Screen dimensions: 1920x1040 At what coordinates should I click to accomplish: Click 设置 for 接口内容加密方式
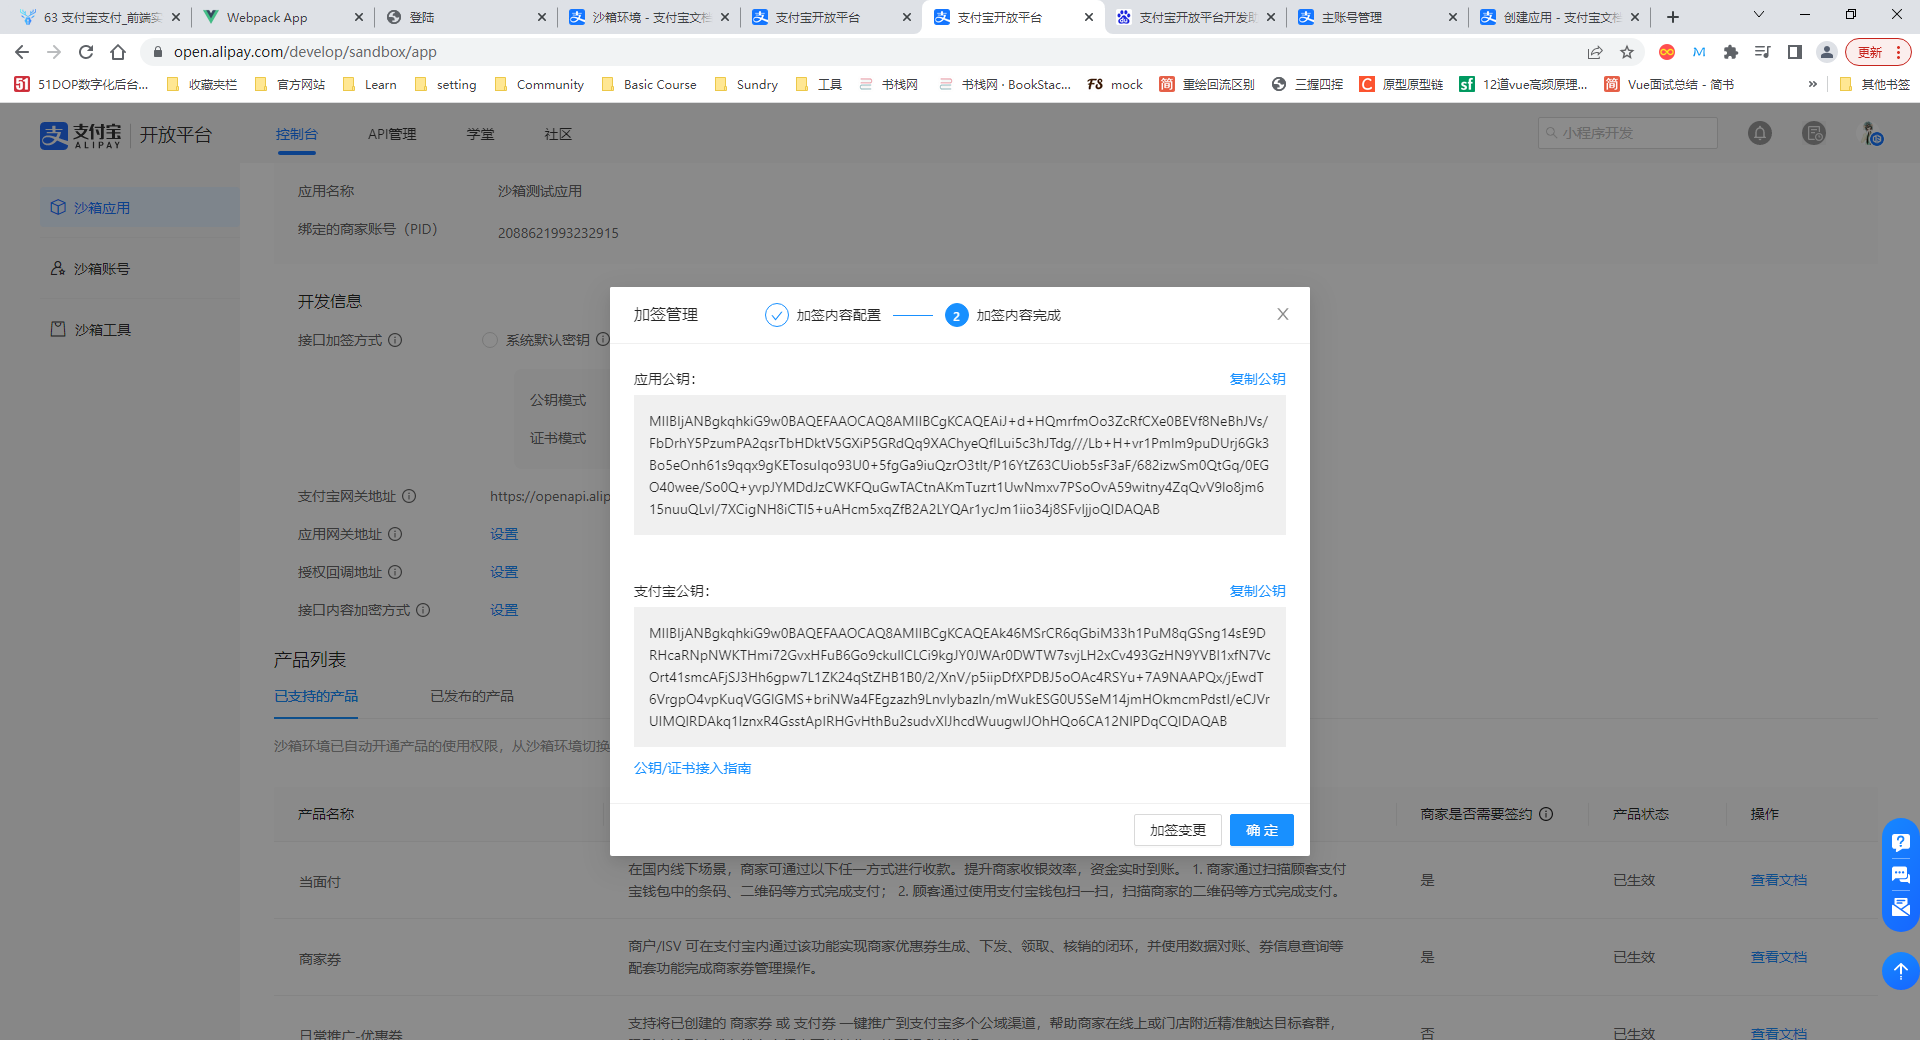tap(504, 610)
